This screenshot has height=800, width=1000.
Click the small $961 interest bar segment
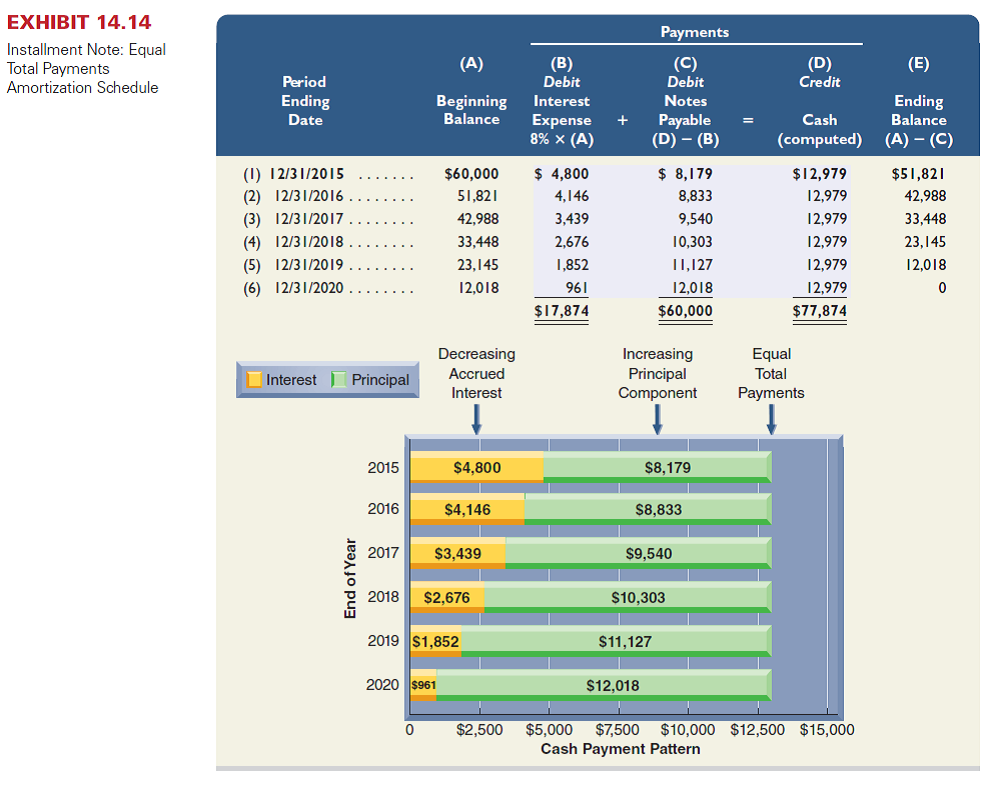(423, 685)
